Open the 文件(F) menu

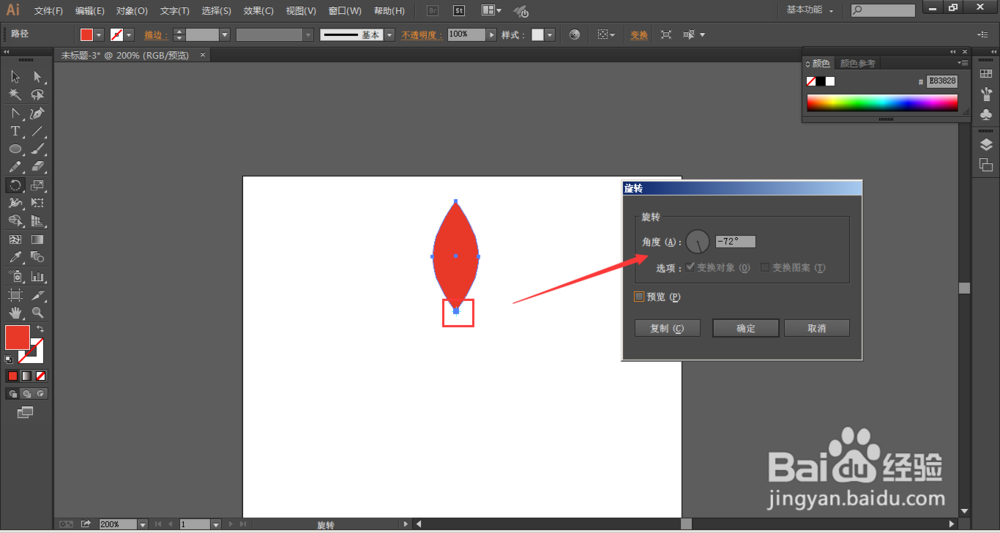(48, 11)
